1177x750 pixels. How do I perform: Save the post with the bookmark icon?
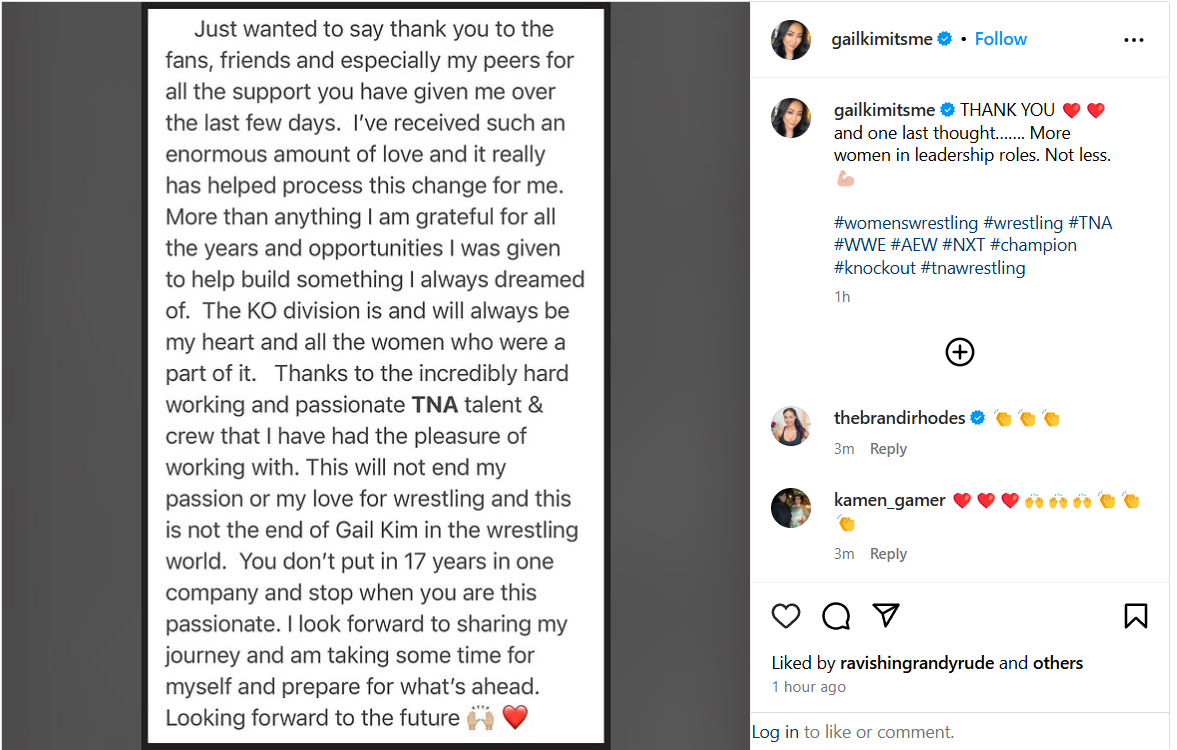point(1135,616)
